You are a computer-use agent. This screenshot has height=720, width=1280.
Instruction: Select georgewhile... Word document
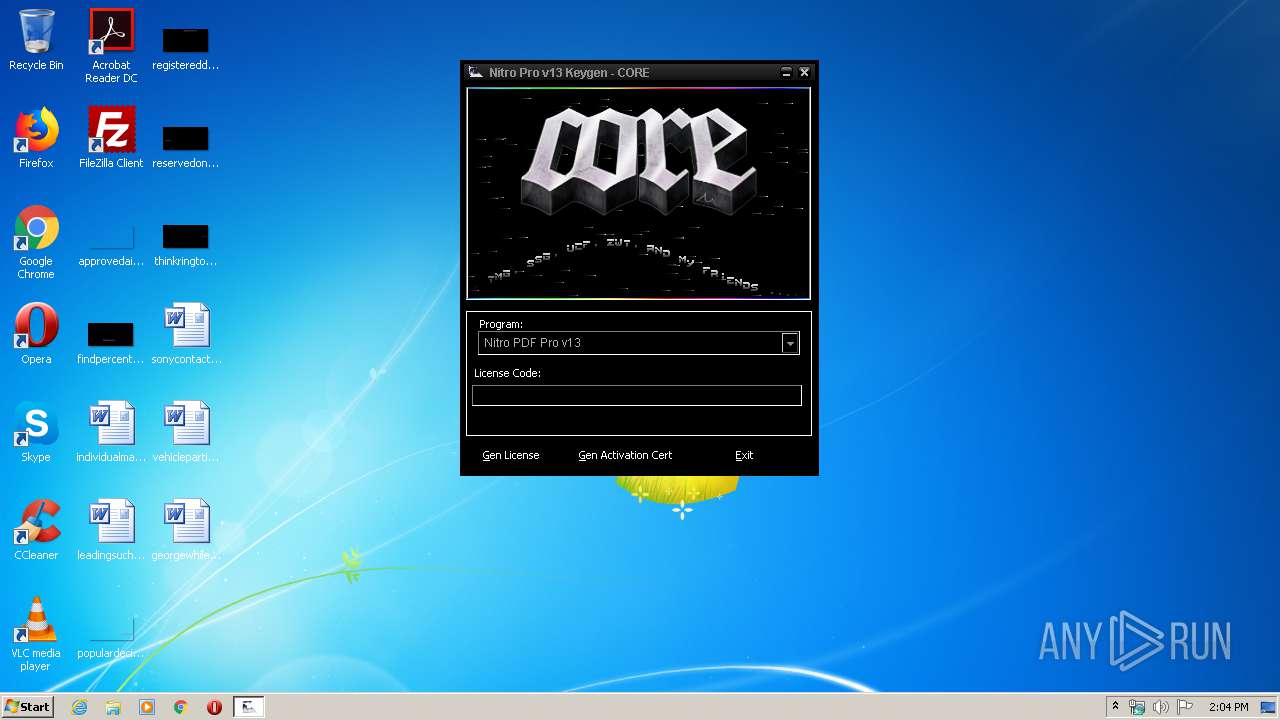click(x=186, y=530)
